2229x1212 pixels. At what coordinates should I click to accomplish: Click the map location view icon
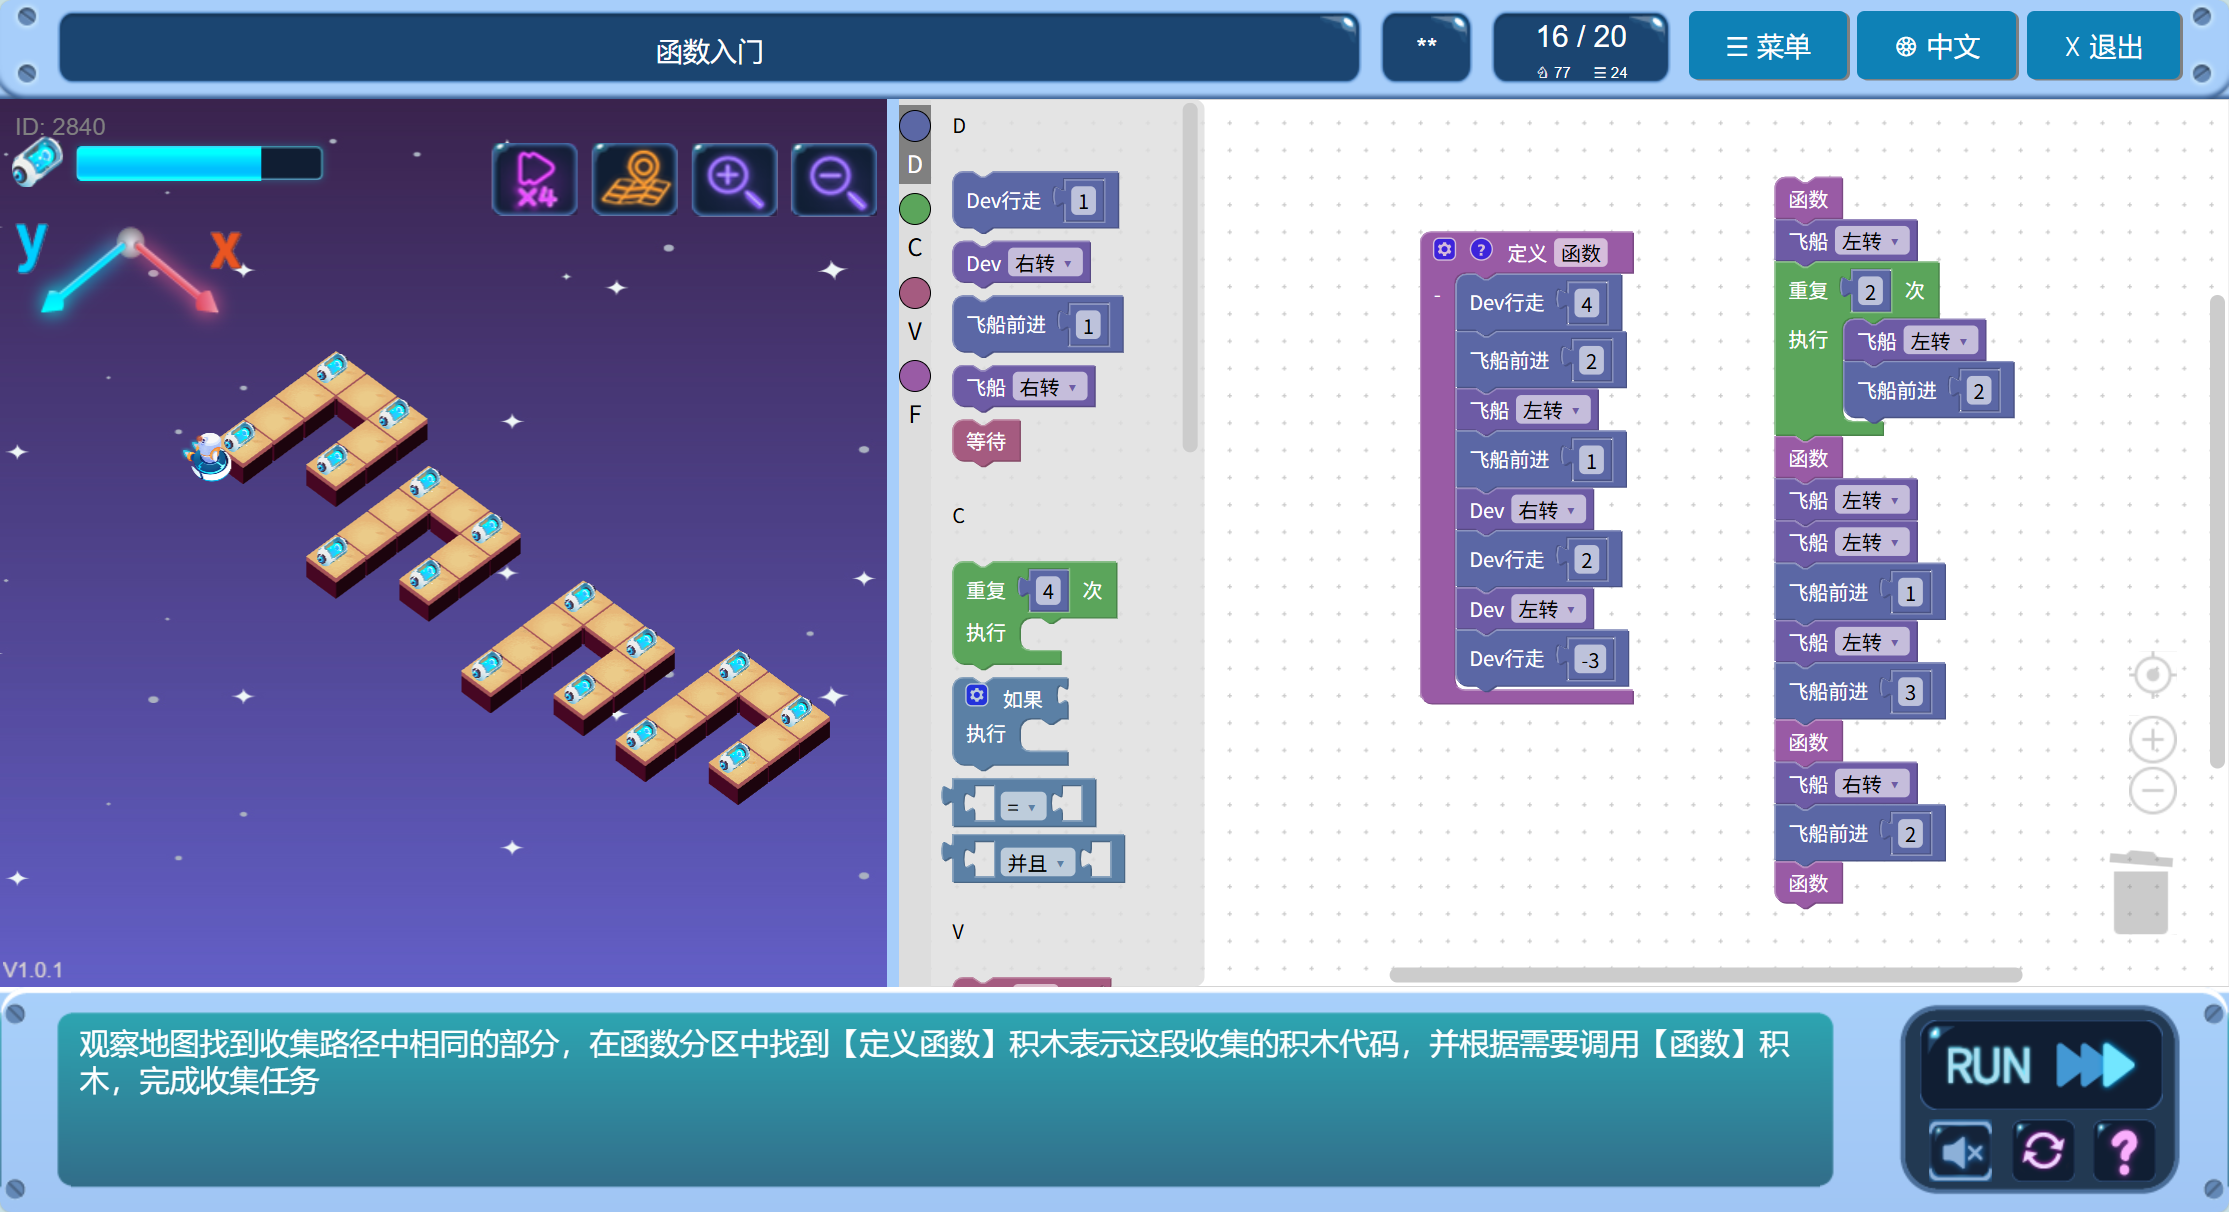coord(635,179)
